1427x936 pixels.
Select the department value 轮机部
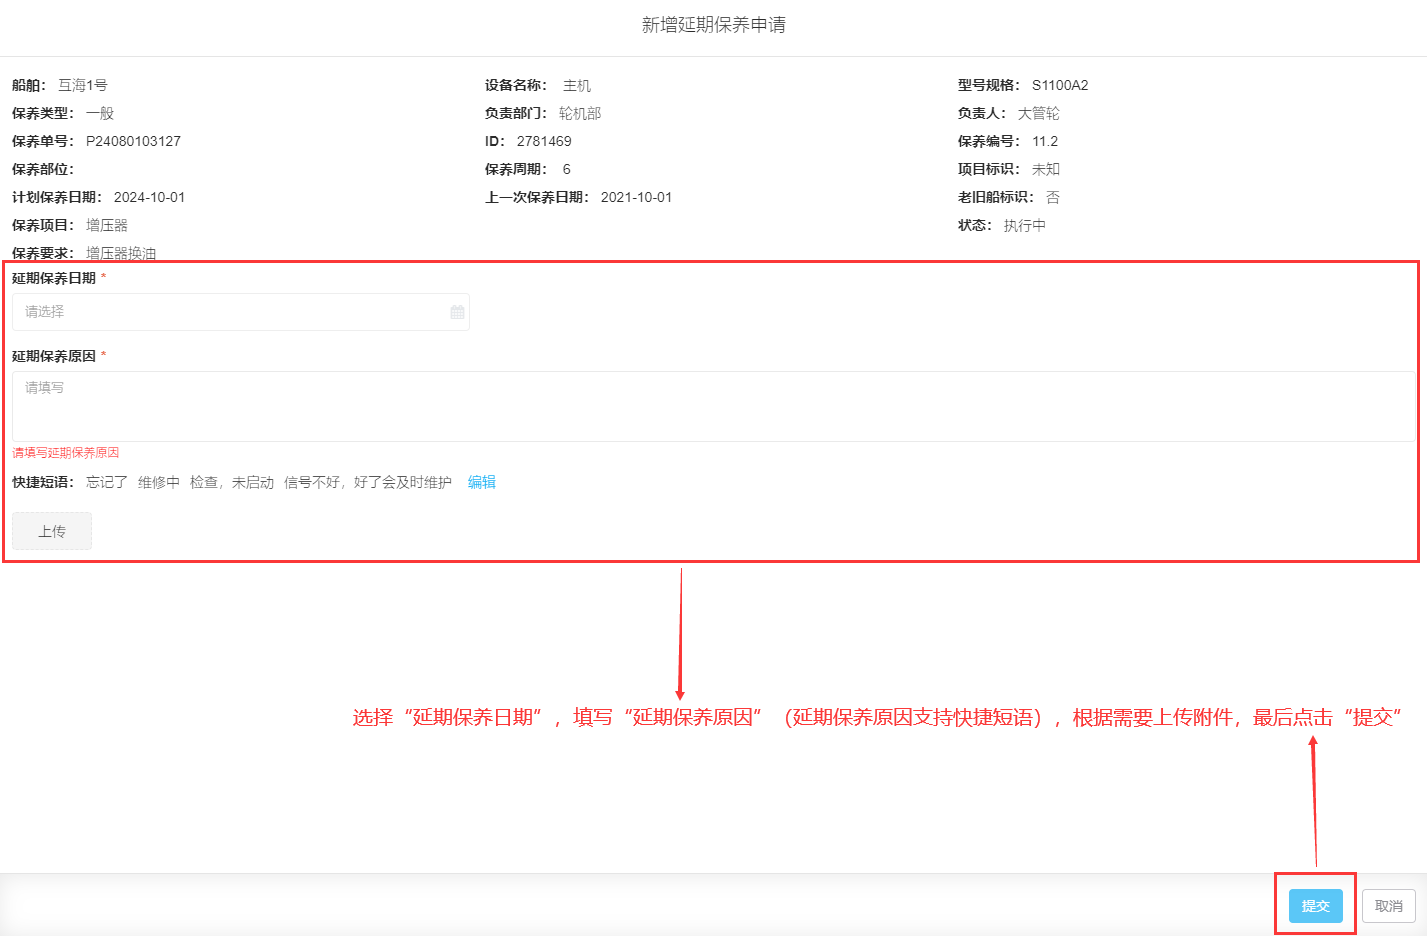[x=580, y=113]
